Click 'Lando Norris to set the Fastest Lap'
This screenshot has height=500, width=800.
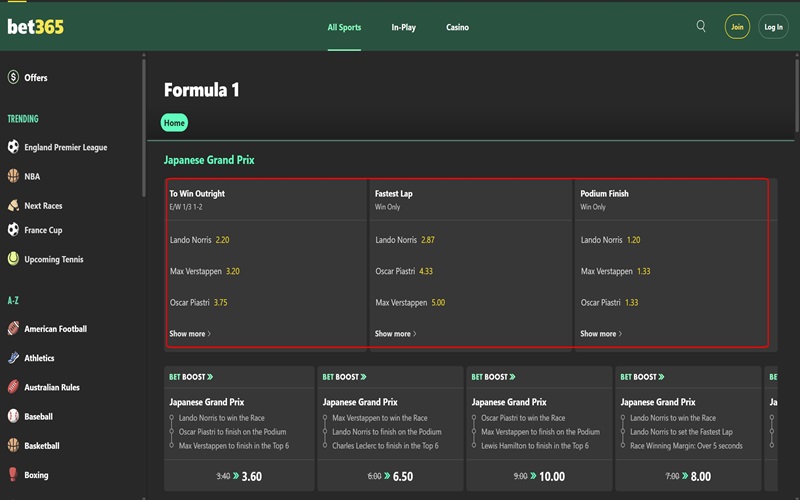point(681,432)
